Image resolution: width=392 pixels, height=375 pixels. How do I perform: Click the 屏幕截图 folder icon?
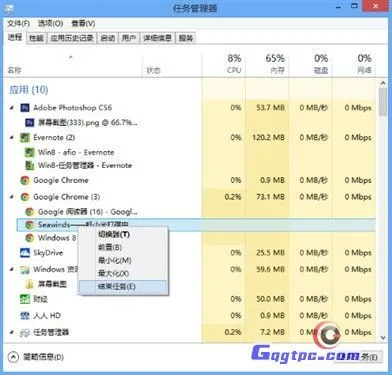pos(30,284)
